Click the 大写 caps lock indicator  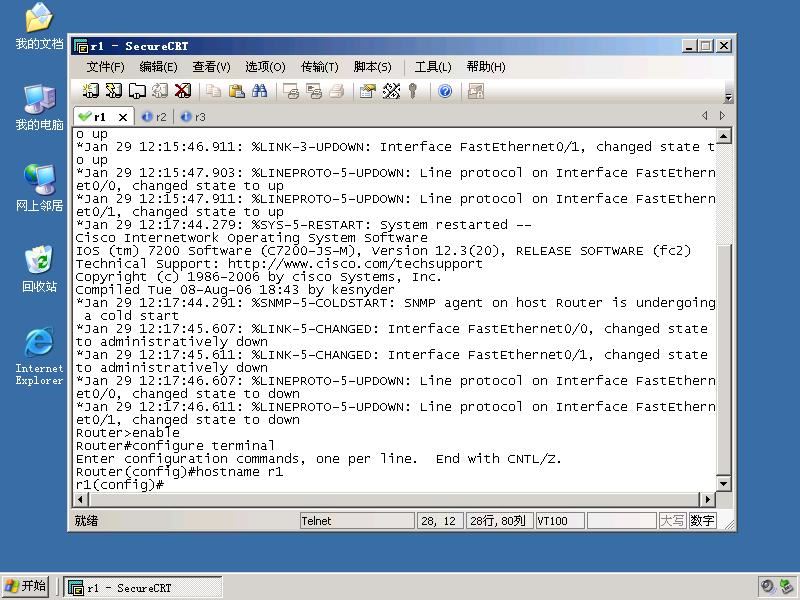672,521
